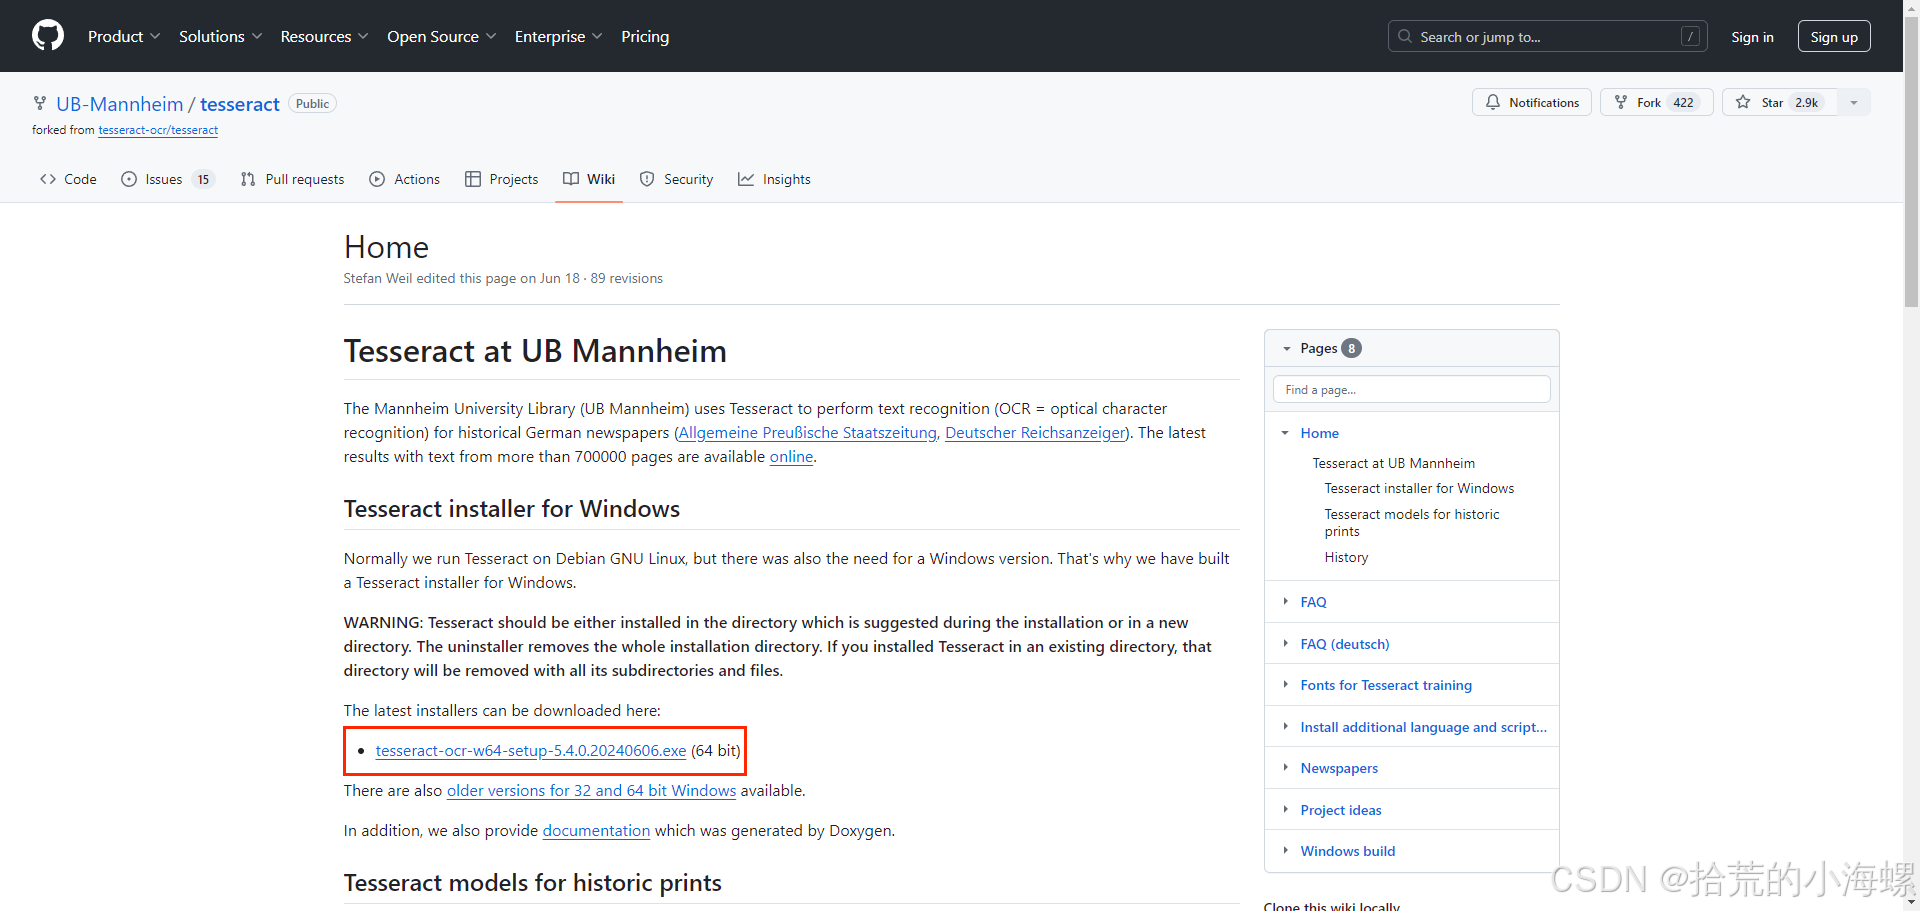Download tesseract-ocr-w64-setup-5.4.0.20240606.exe
Viewport: 1920px width, 911px height.
click(x=531, y=751)
